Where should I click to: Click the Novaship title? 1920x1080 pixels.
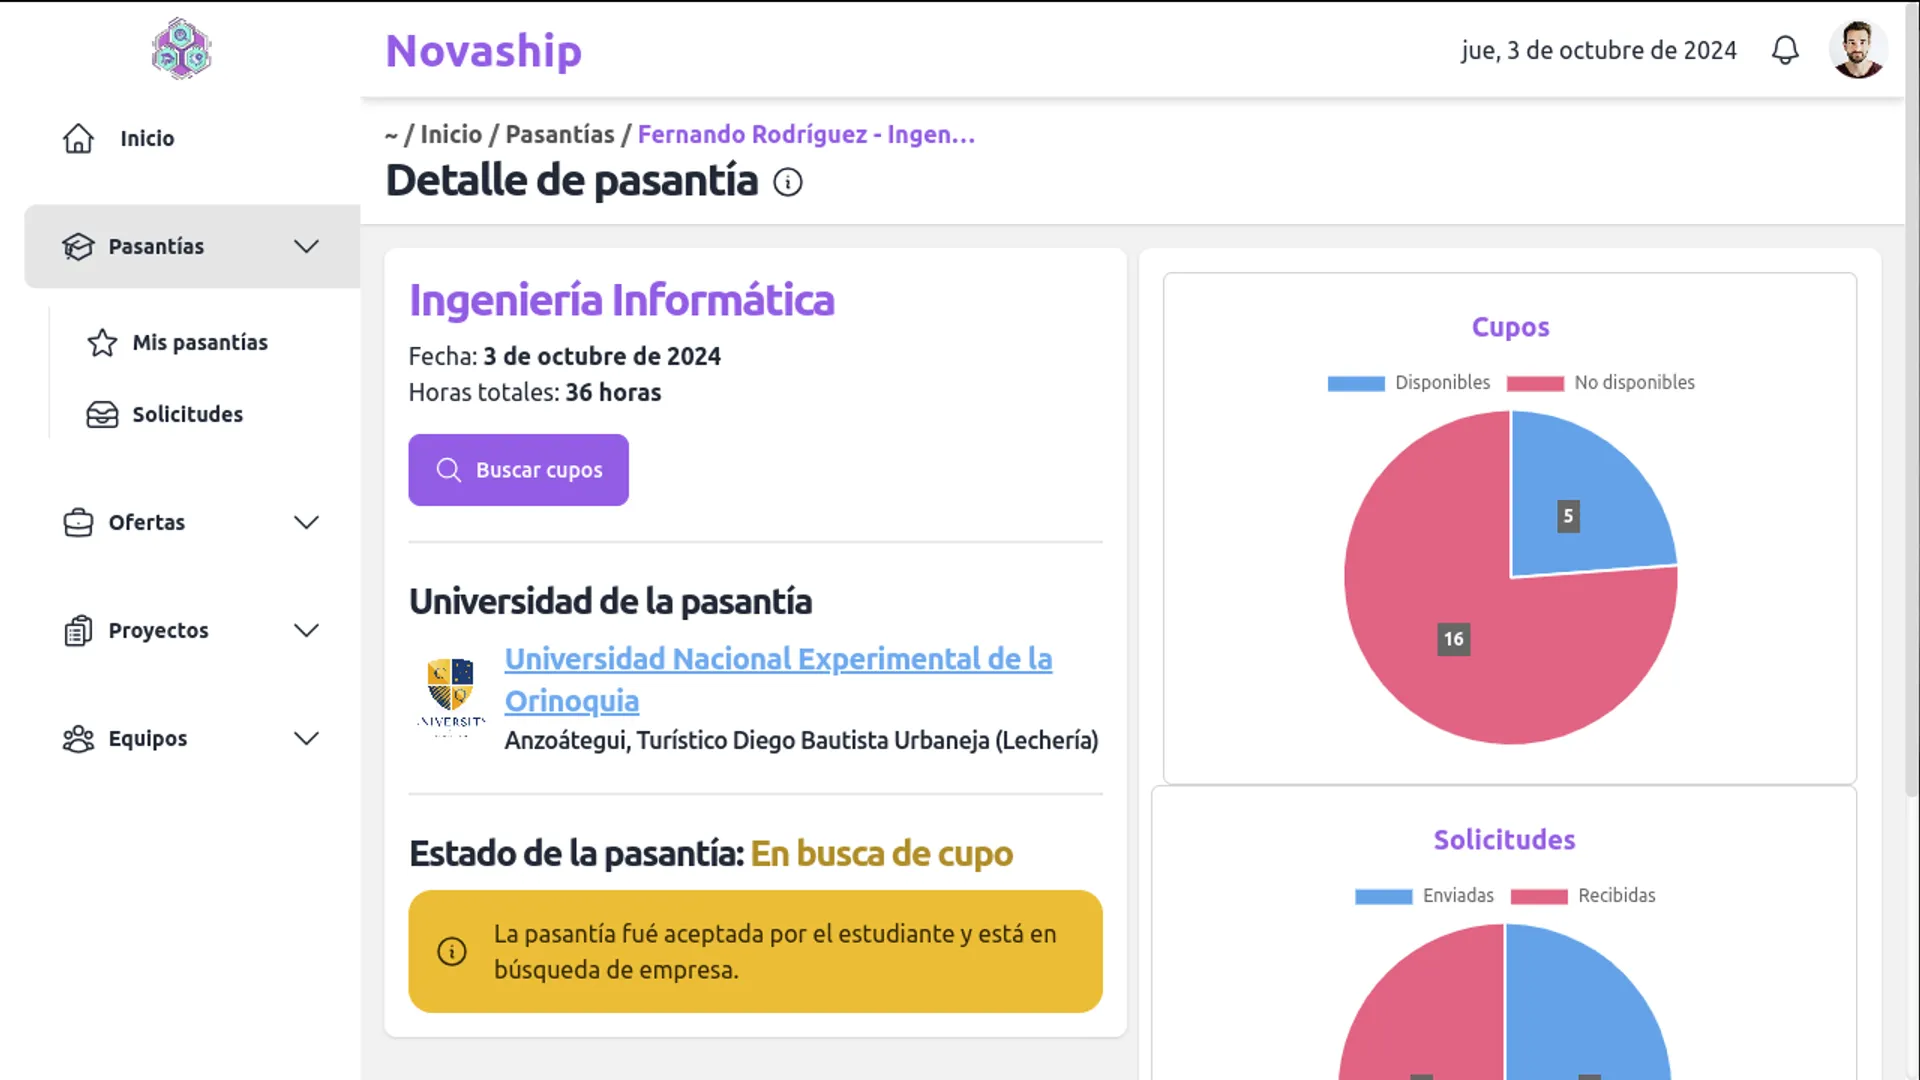tap(484, 51)
